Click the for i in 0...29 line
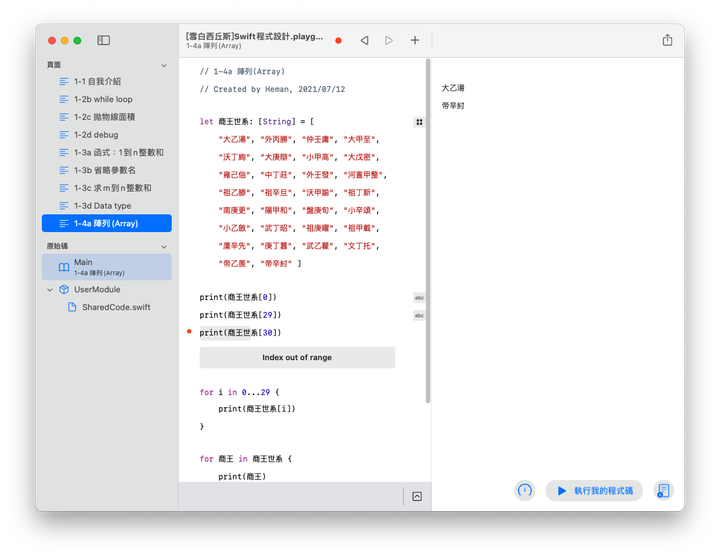Screen dimensions: 720x558 239,392
